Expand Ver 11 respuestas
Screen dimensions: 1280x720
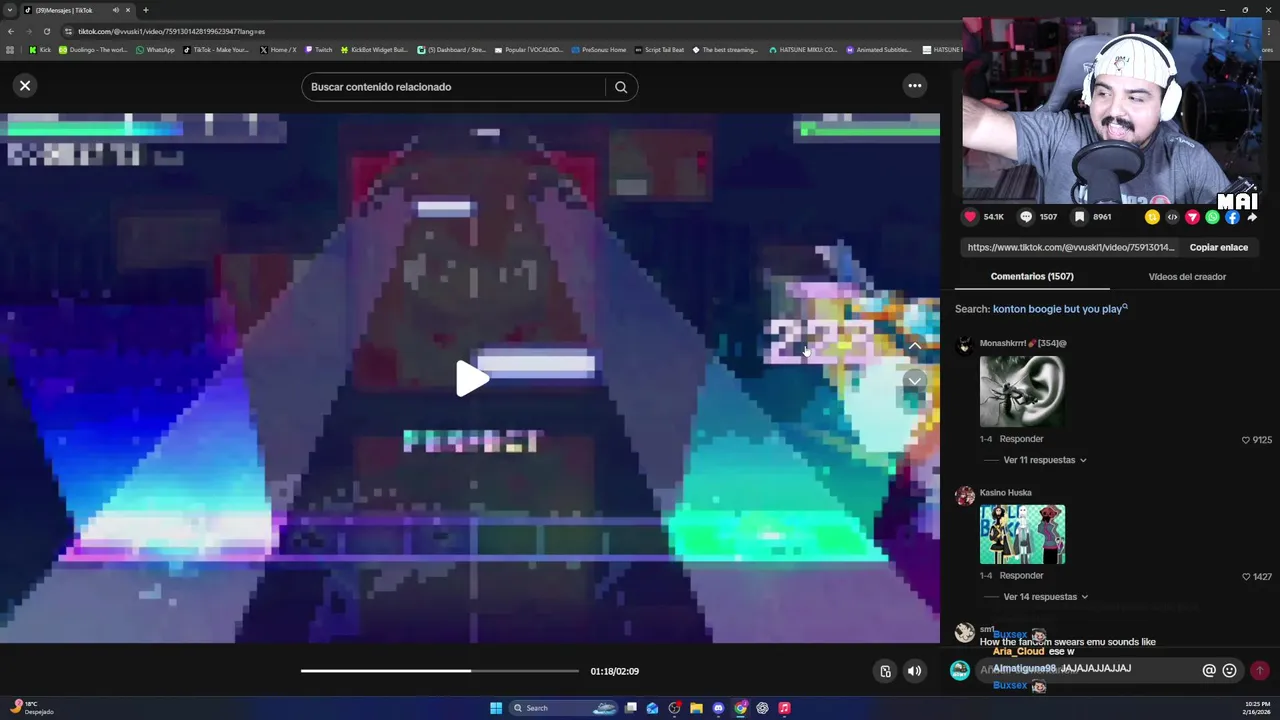click(x=1044, y=460)
